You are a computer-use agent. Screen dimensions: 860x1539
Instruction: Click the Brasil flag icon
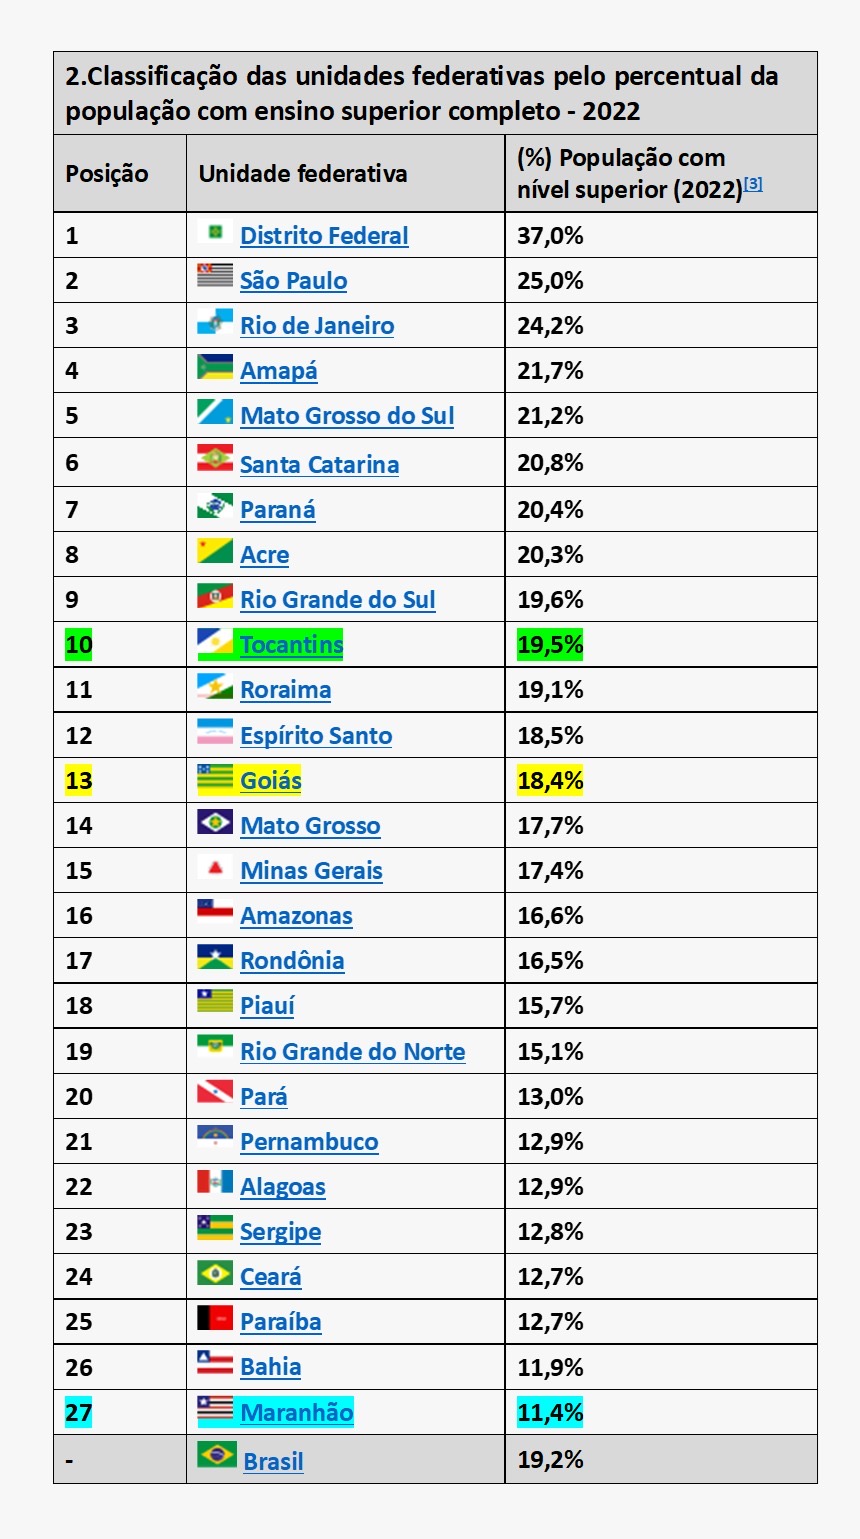coord(217,1455)
